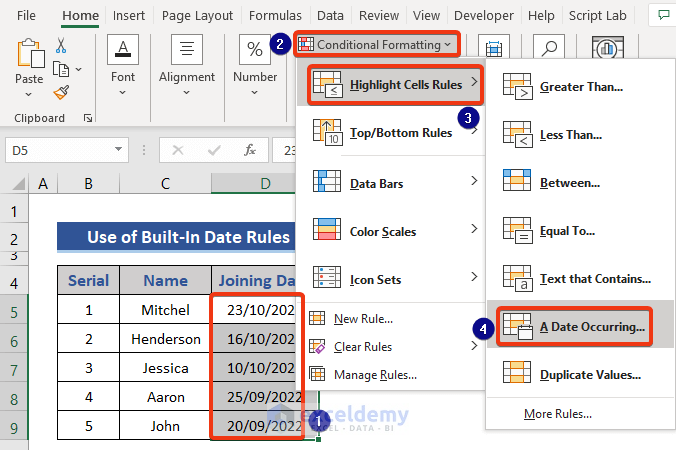Switch to the Insert tab
The image size is (676, 450).
(x=128, y=16)
